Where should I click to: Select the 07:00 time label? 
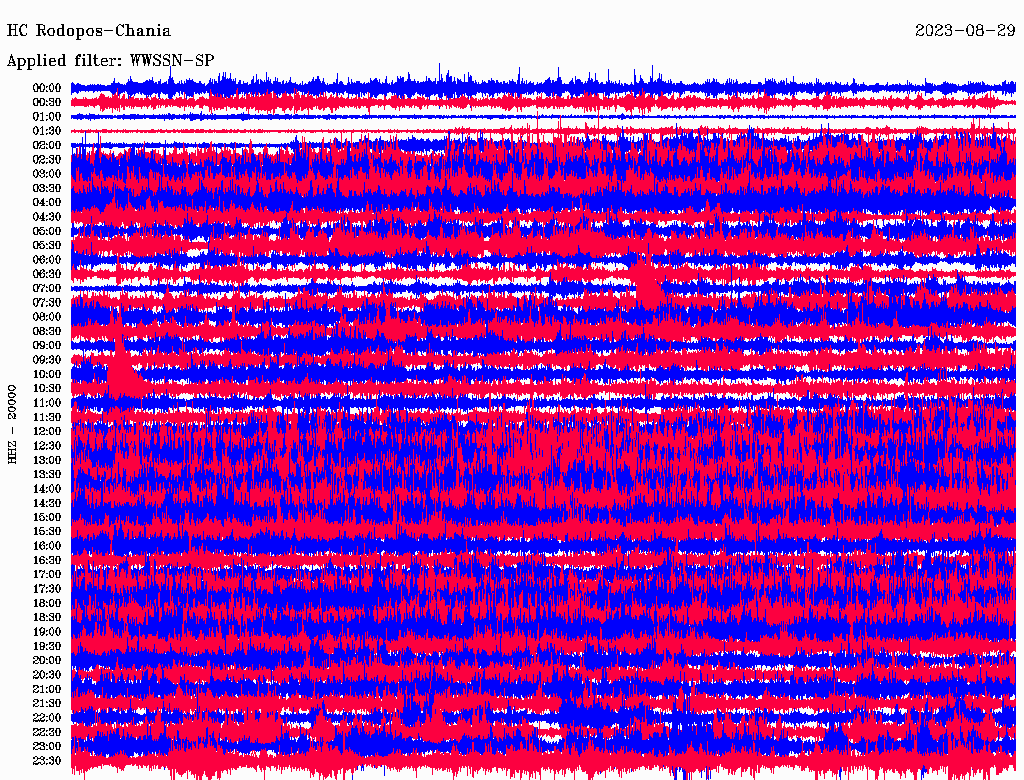[47, 288]
